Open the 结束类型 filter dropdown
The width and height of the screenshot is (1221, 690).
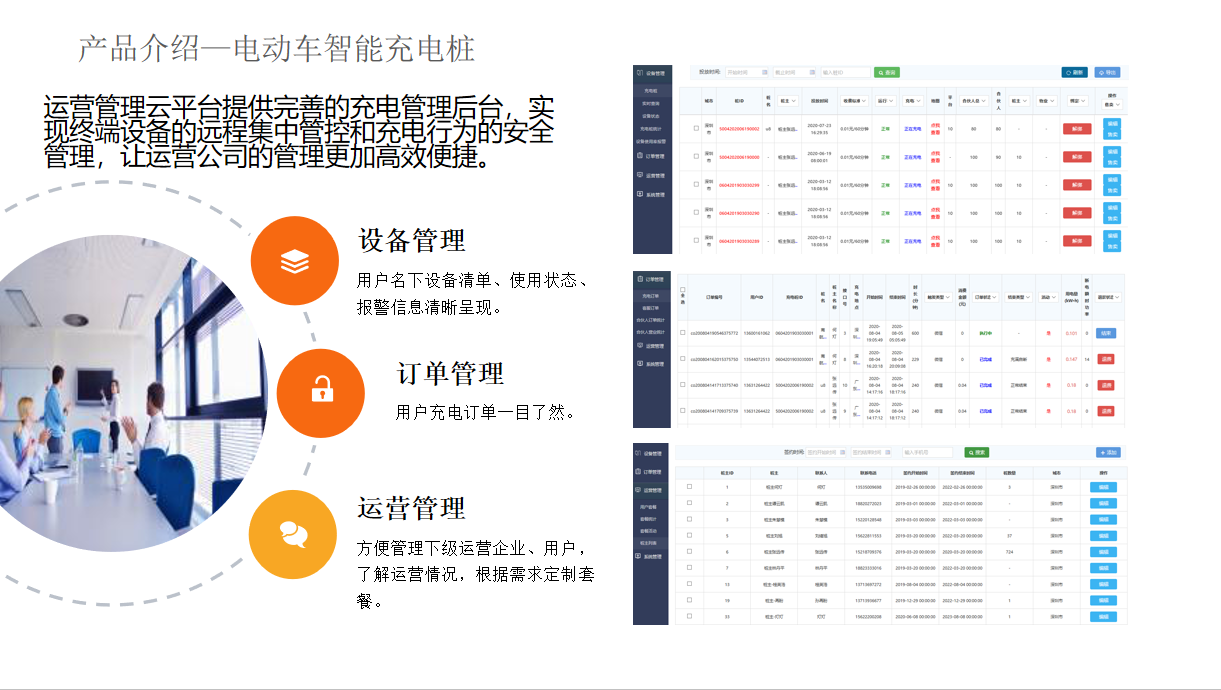1017,297
